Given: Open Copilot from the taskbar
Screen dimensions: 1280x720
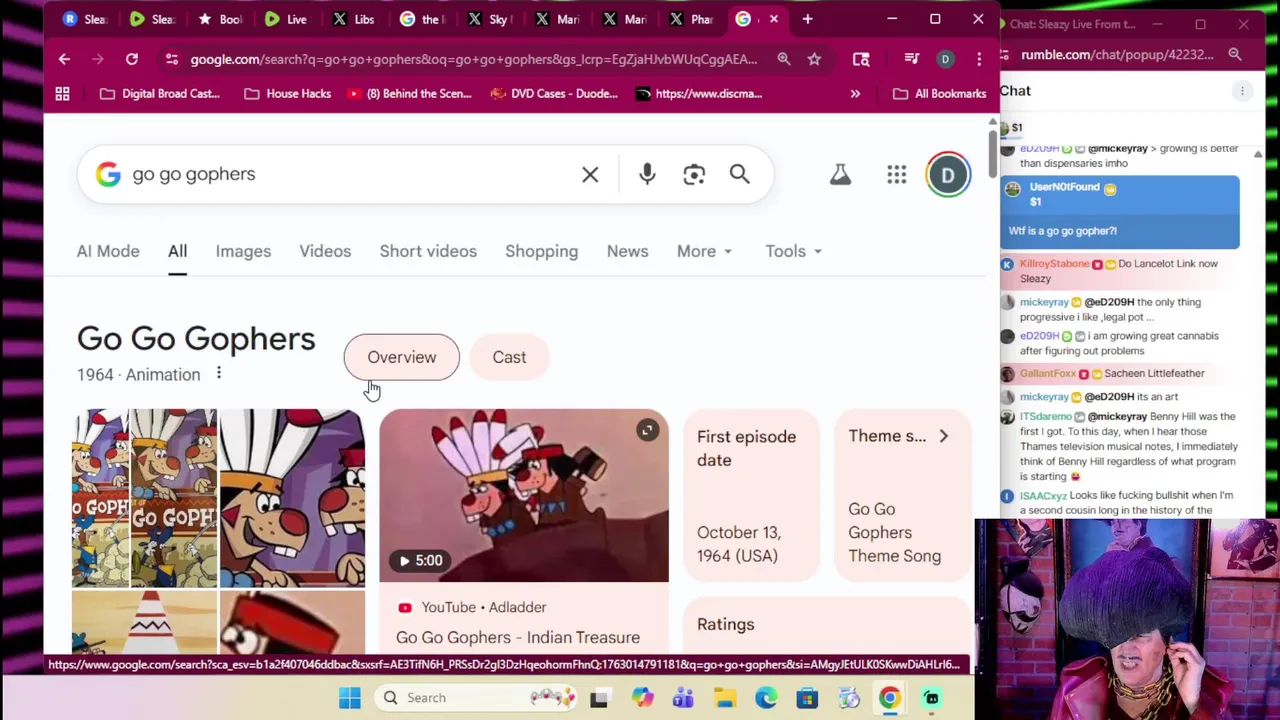Looking at the screenshot, I should pos(642,697).
